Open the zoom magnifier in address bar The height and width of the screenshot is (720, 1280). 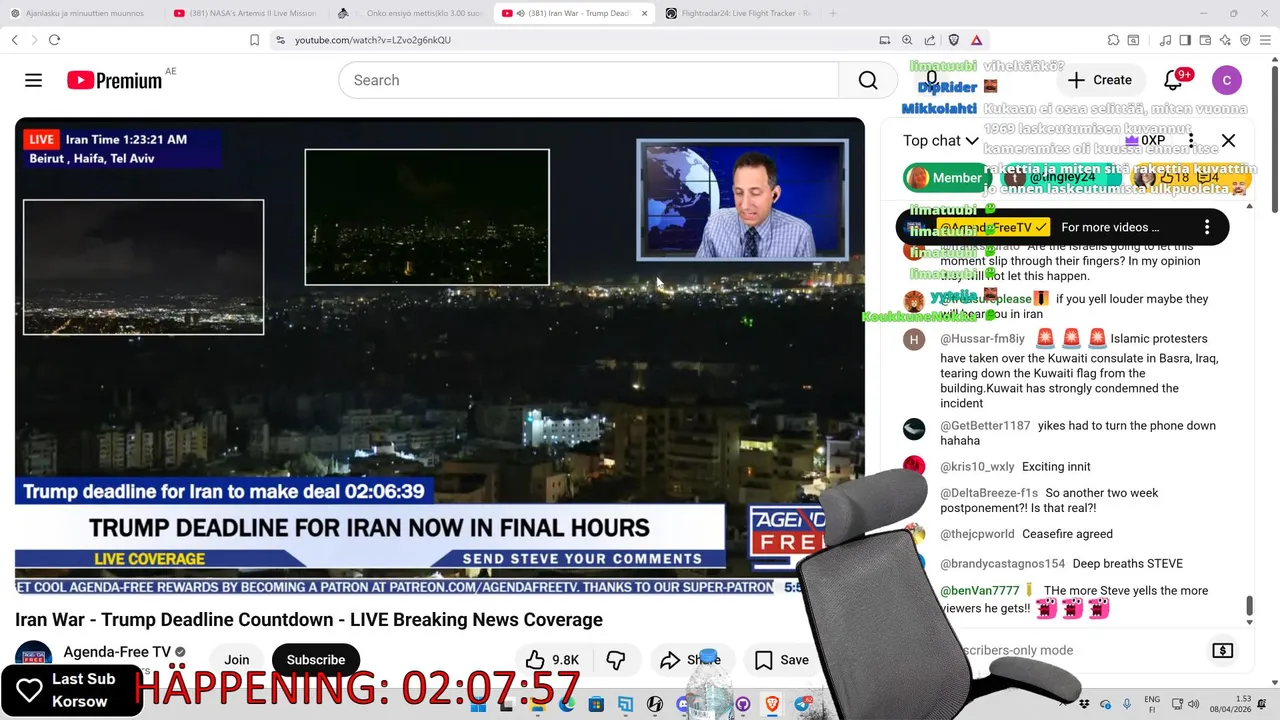(907, 40)
